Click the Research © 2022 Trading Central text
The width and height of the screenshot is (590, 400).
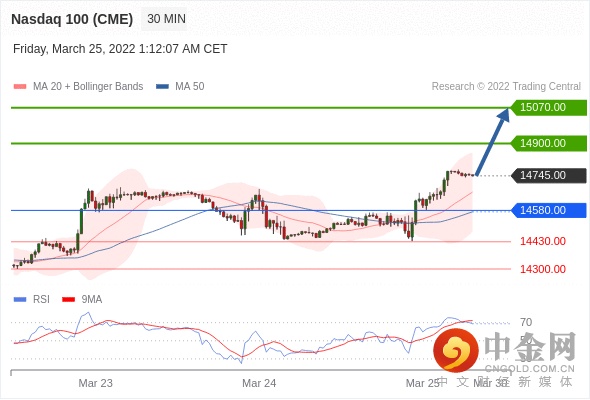pos(506,87)
